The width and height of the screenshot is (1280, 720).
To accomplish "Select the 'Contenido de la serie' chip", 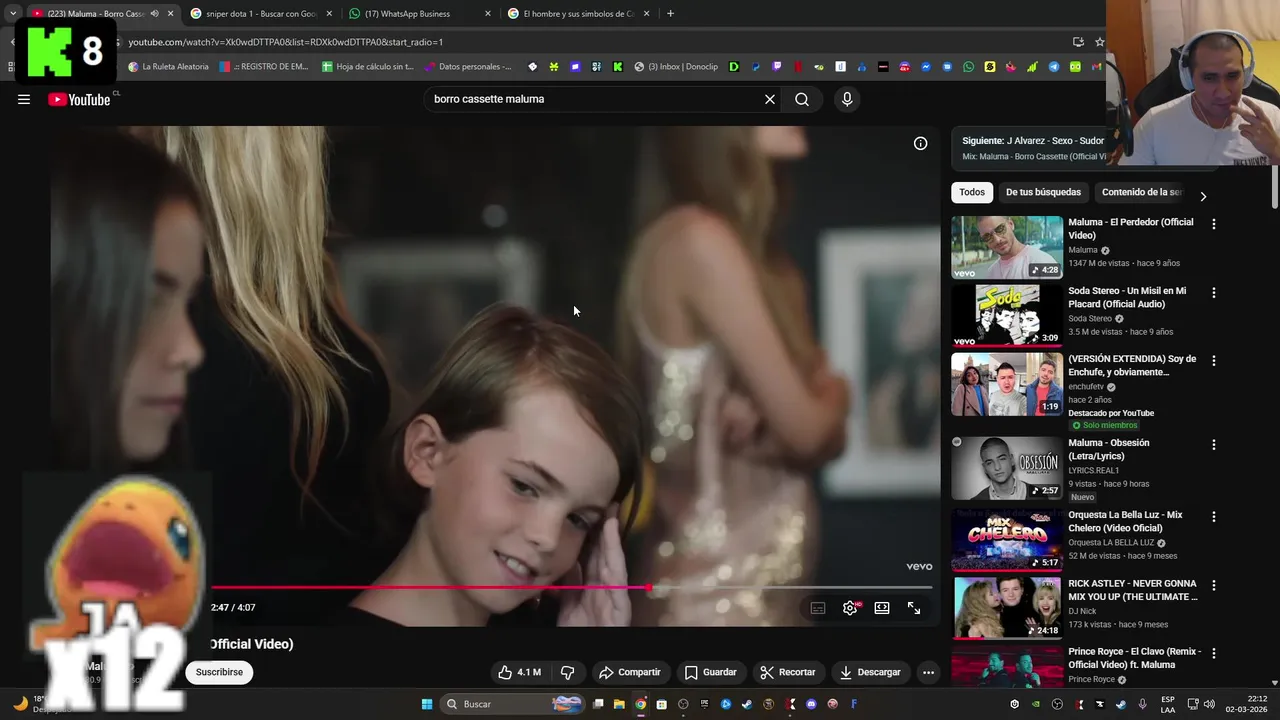I will (x=1141, y=192).
